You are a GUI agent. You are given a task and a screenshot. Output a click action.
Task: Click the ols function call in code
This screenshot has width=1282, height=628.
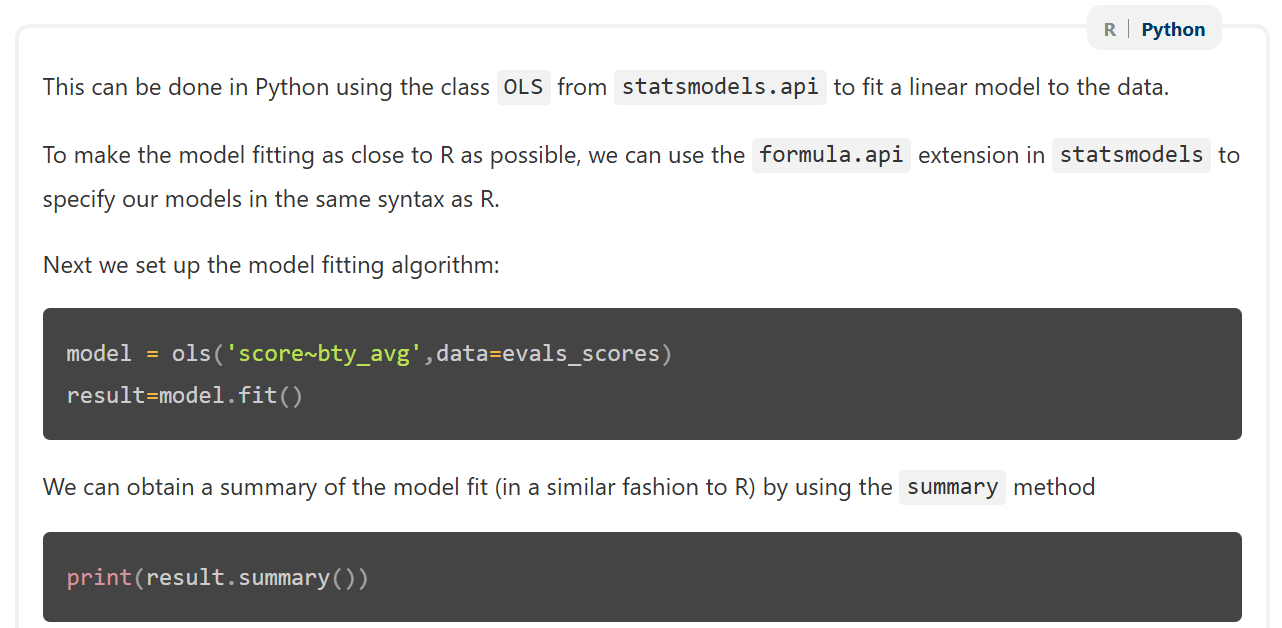click(x=191, y=354)
